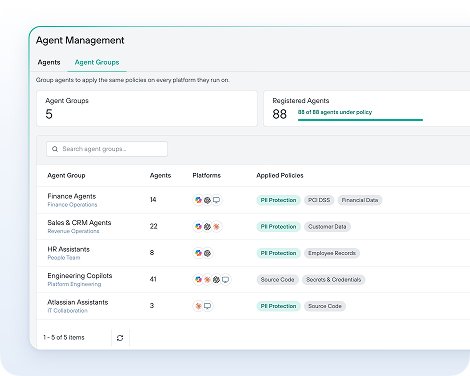Image resolution: width=470 pixels, height=376 pixels.
Task: Click the Copilot icon in Finance Agents row
Action: coord(198,200)
